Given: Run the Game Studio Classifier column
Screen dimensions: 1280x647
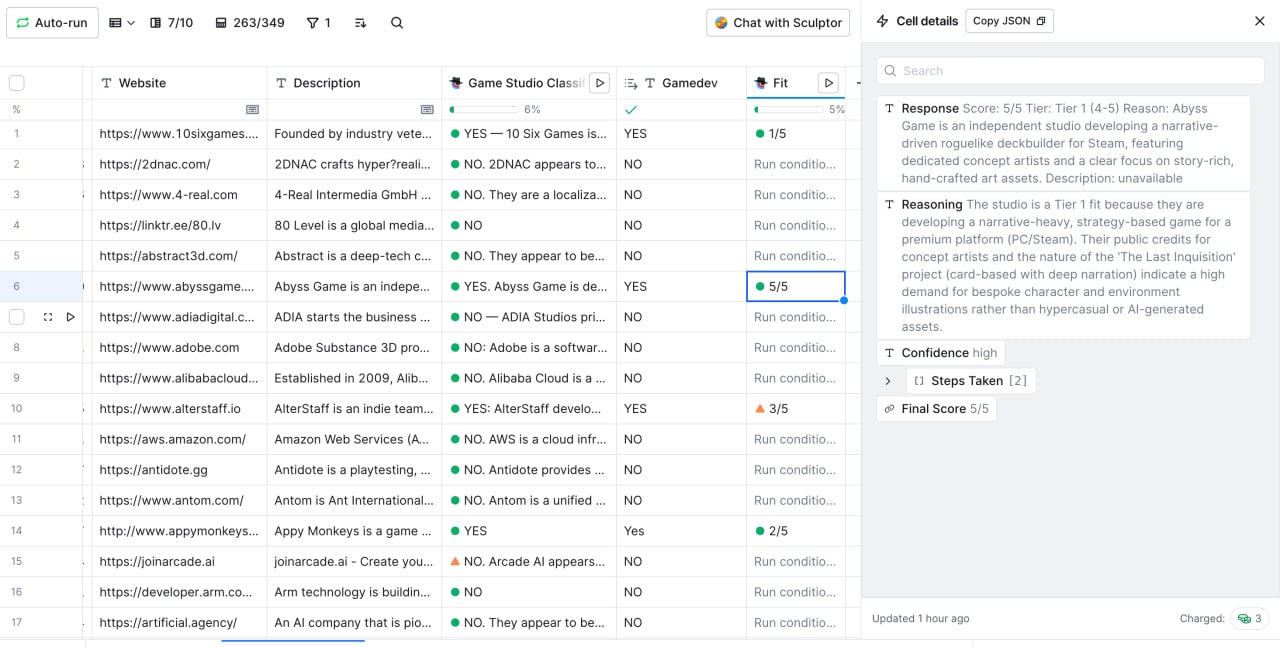Looking at the screenshot, I should pyautogui.click(x=599, y=83).
